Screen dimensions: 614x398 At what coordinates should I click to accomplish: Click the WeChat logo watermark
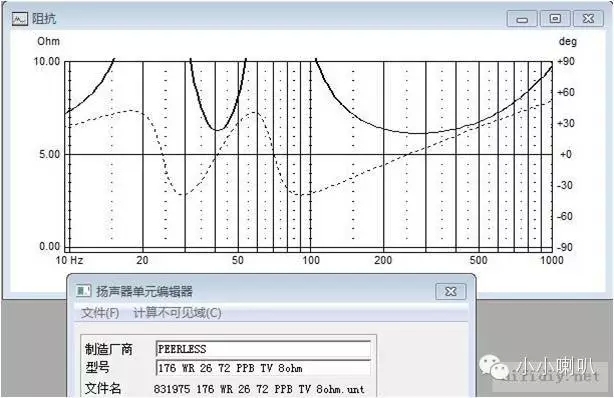coord(493,367)
